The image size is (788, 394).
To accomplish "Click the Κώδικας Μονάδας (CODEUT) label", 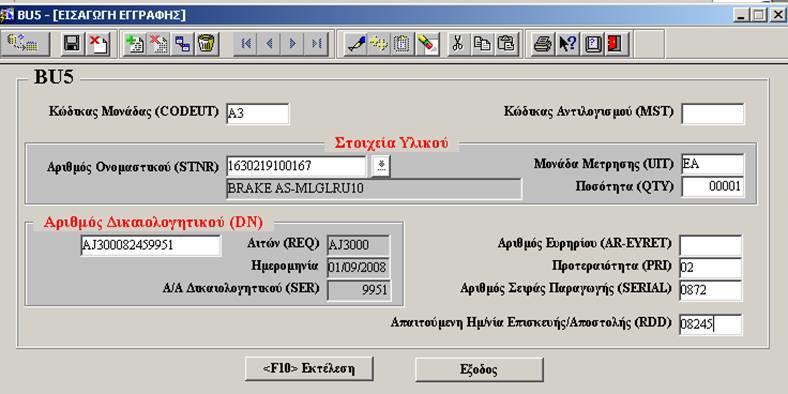I will tap(134, 112).
